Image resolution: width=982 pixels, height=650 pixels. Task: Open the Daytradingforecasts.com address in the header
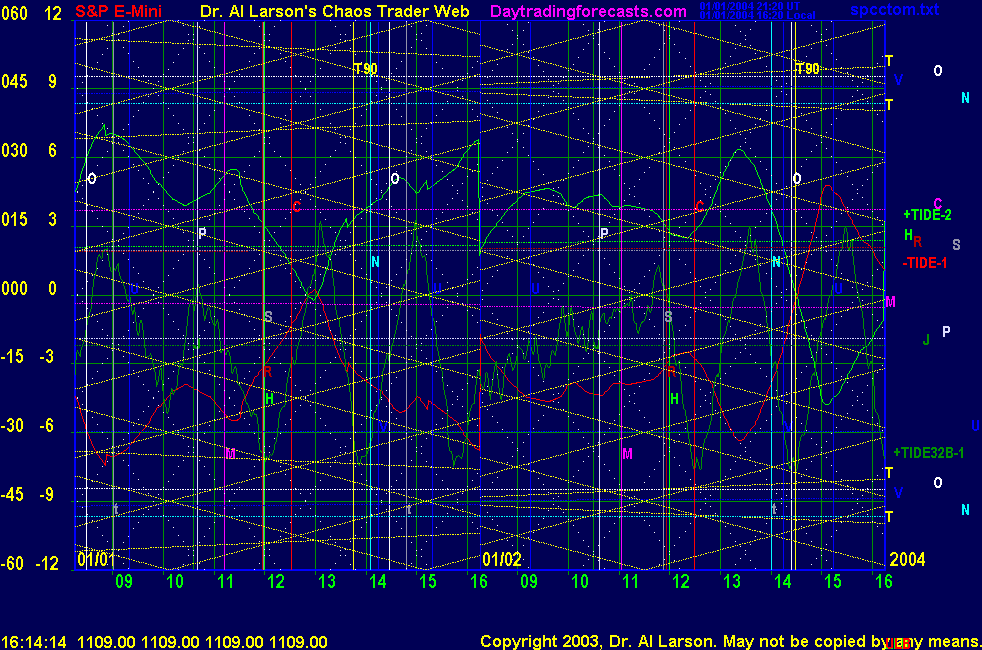[x=588, y=11]
